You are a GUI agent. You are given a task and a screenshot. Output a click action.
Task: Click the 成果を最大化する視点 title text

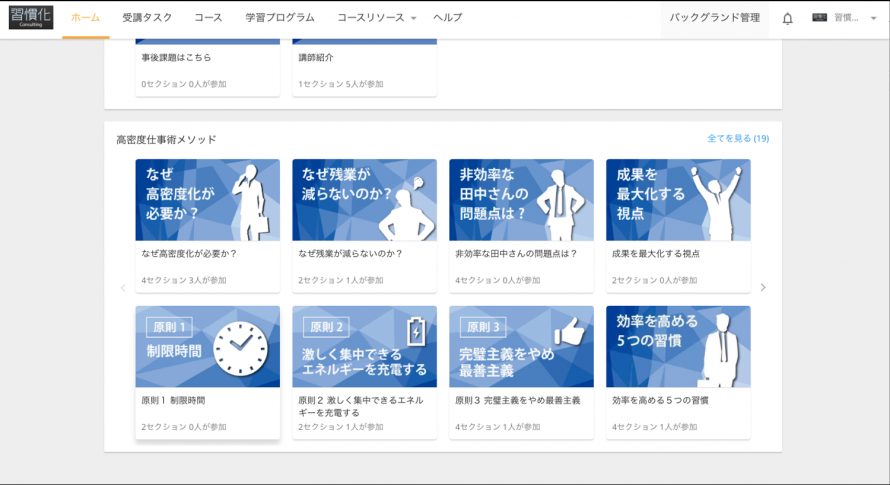656,254
